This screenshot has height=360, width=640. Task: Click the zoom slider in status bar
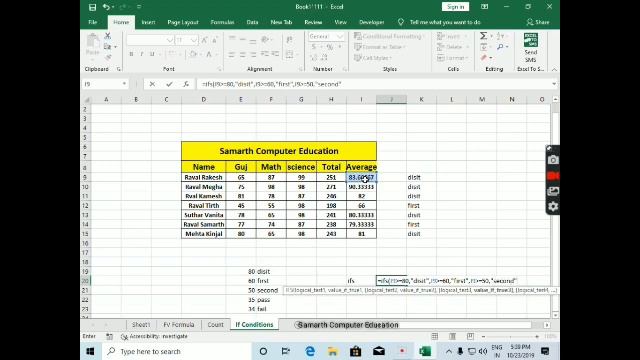[510, 336]
